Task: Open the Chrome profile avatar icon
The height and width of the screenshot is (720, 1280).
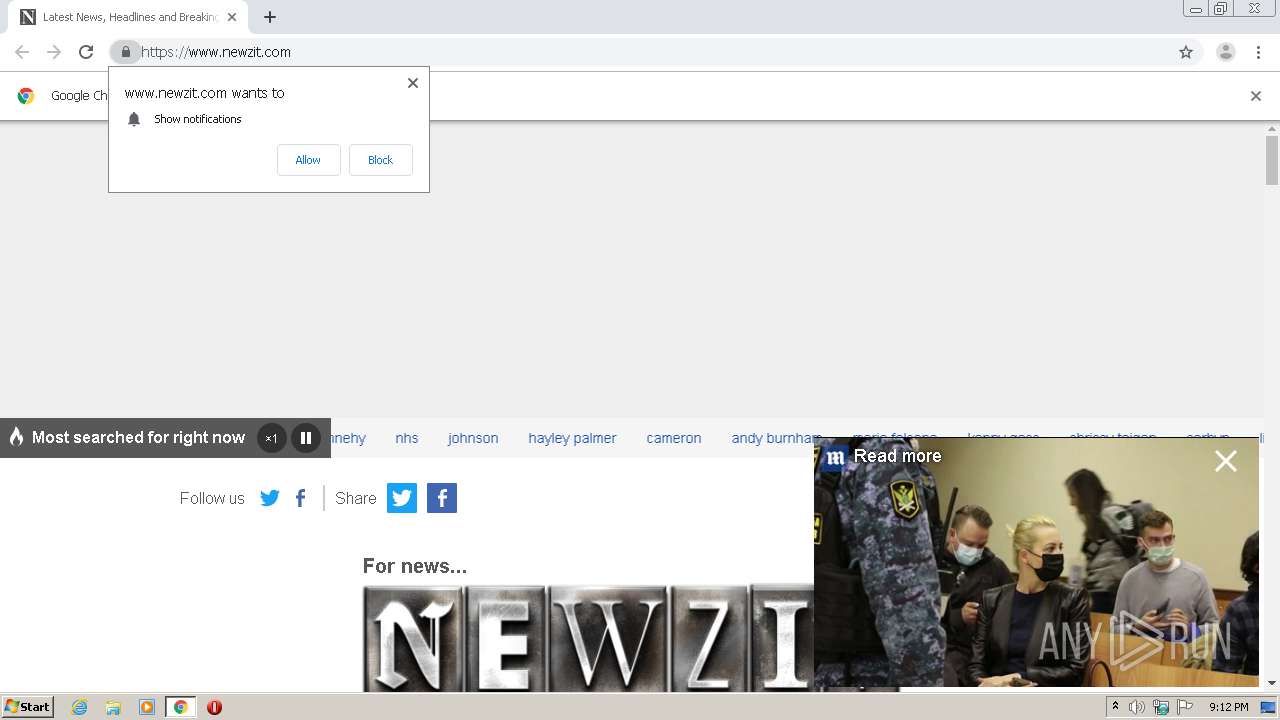Action: [x=1226, y=52]
